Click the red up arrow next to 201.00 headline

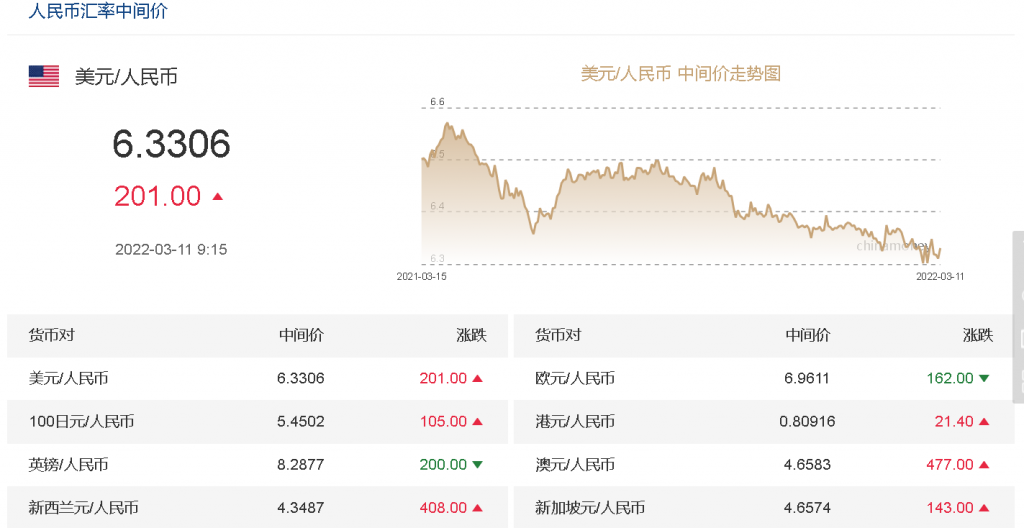point(218,197)
